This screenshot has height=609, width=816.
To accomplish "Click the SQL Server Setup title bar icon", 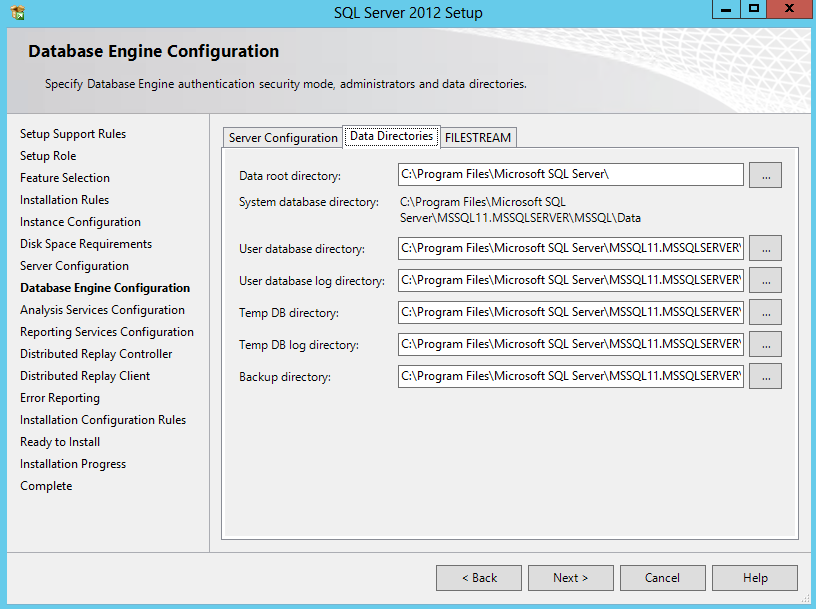I will (17, 12).
